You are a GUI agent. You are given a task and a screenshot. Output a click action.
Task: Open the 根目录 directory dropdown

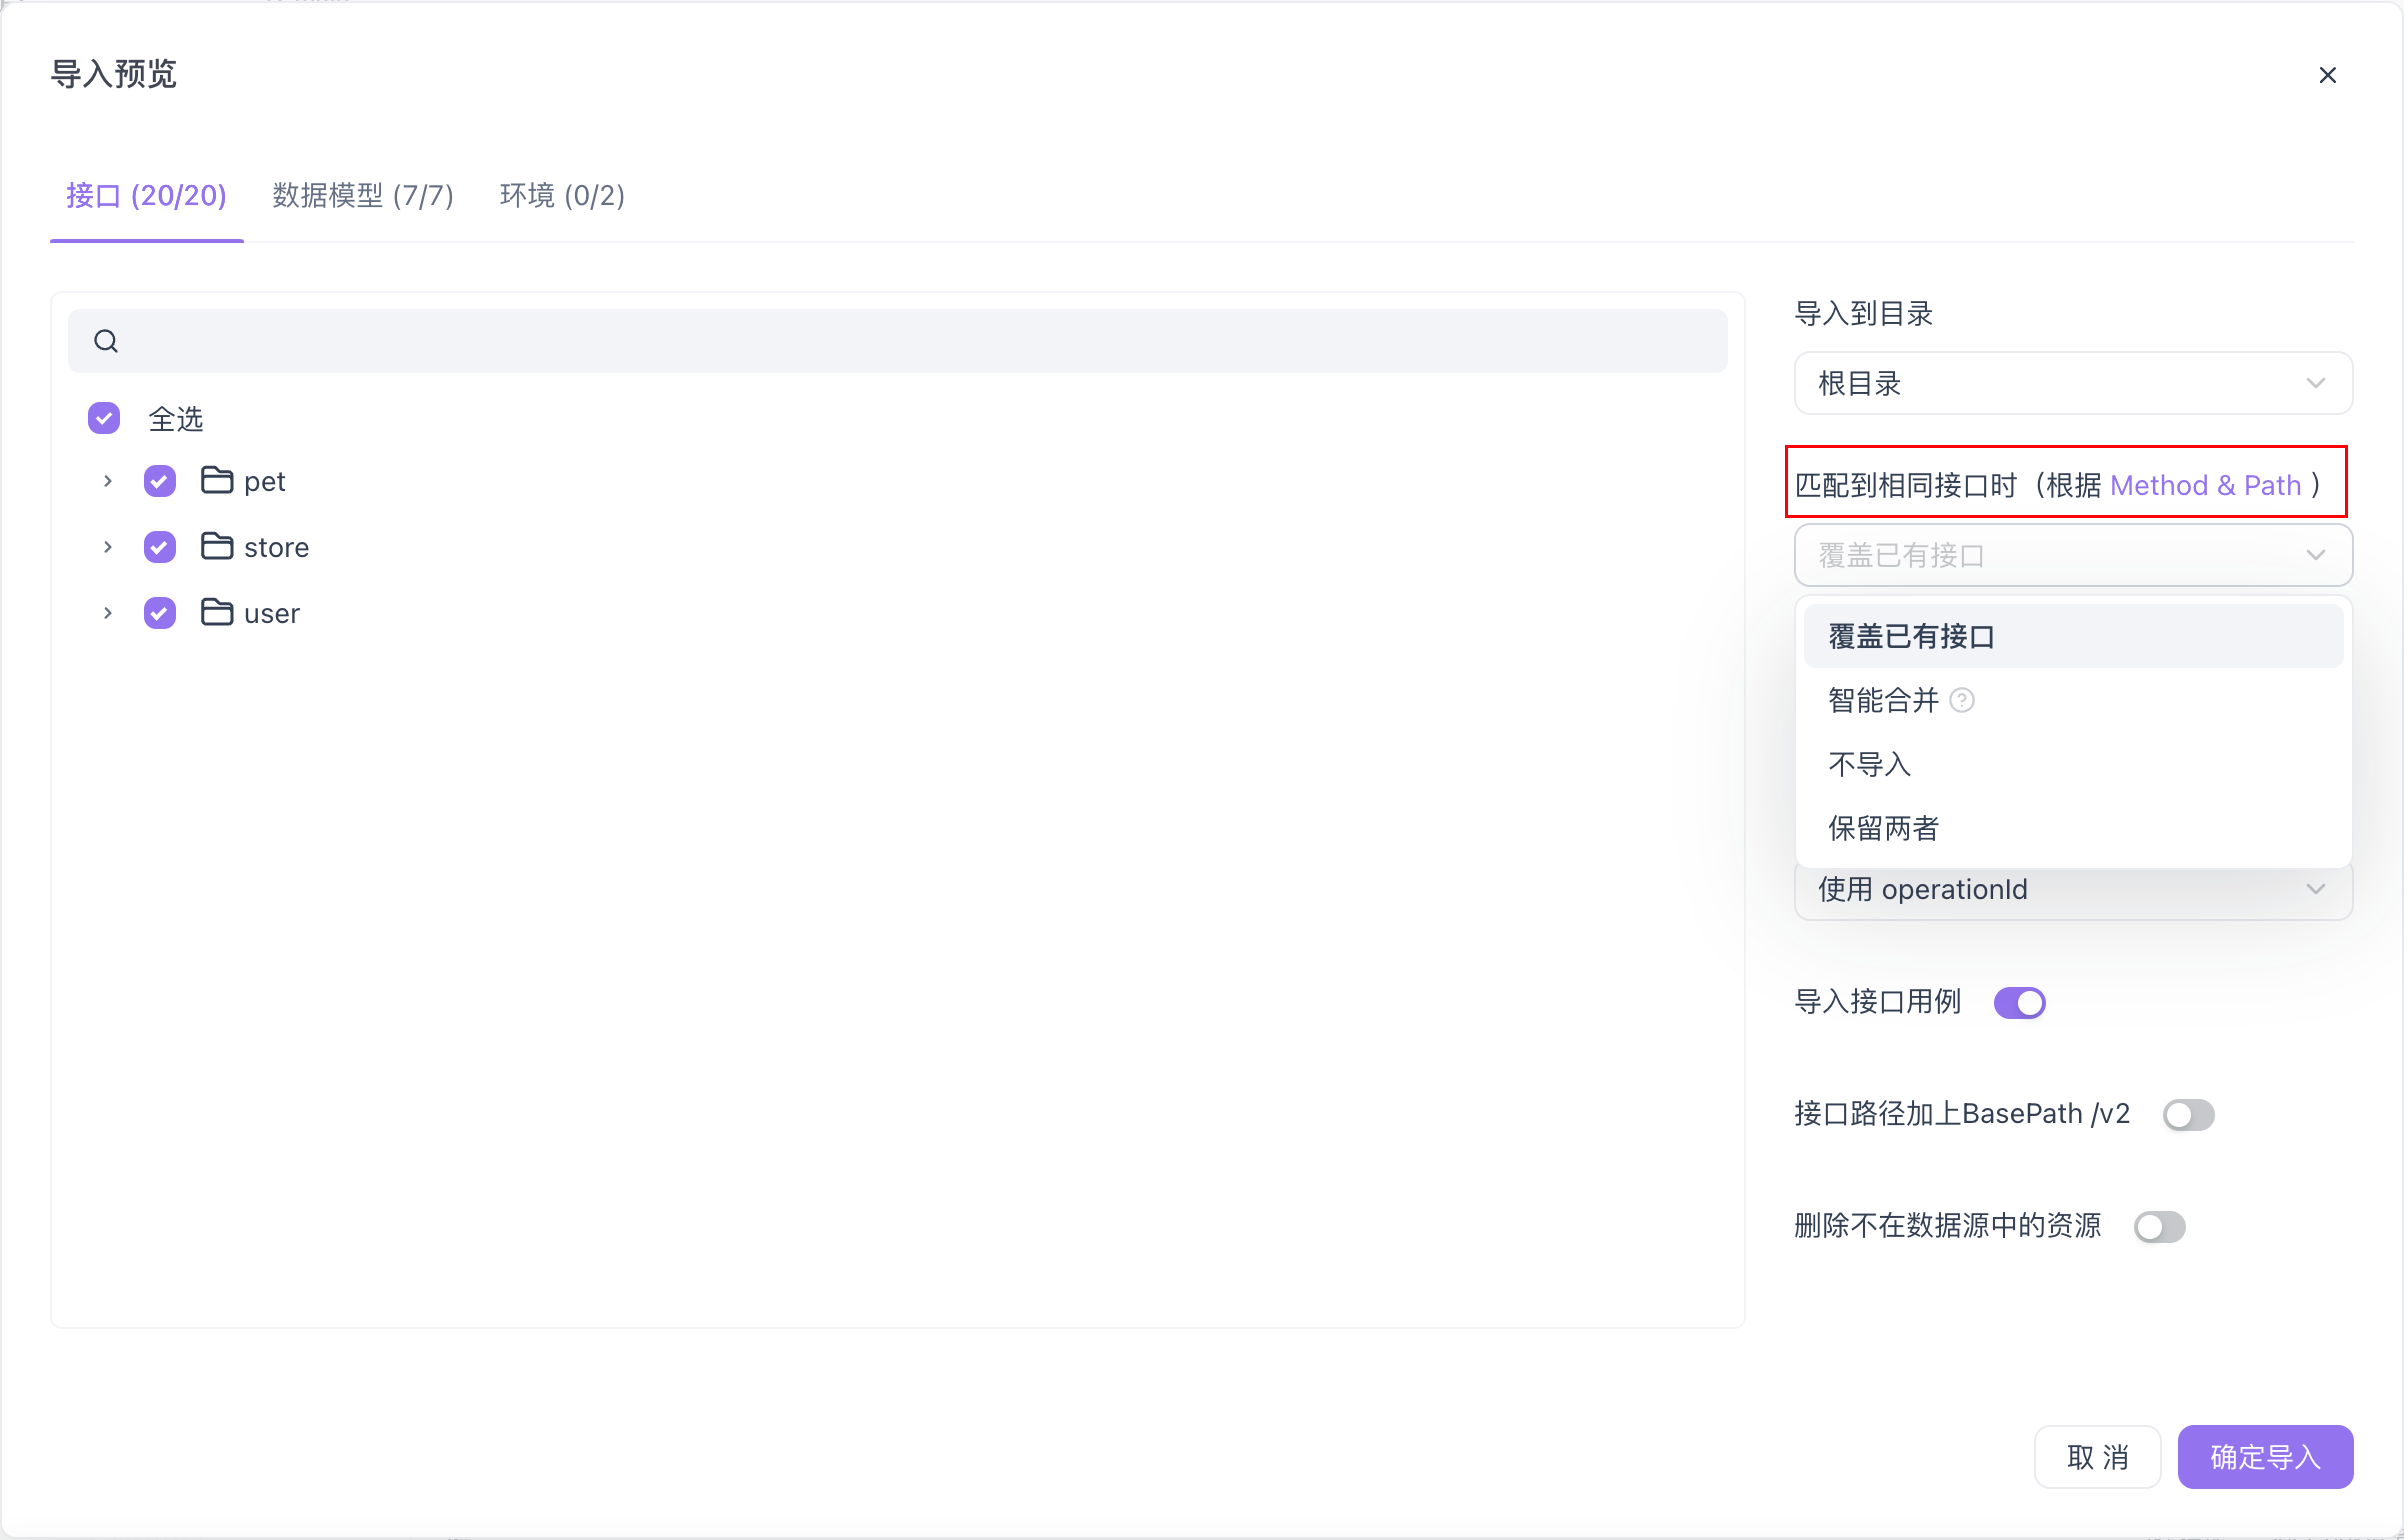pos(2071,383)
